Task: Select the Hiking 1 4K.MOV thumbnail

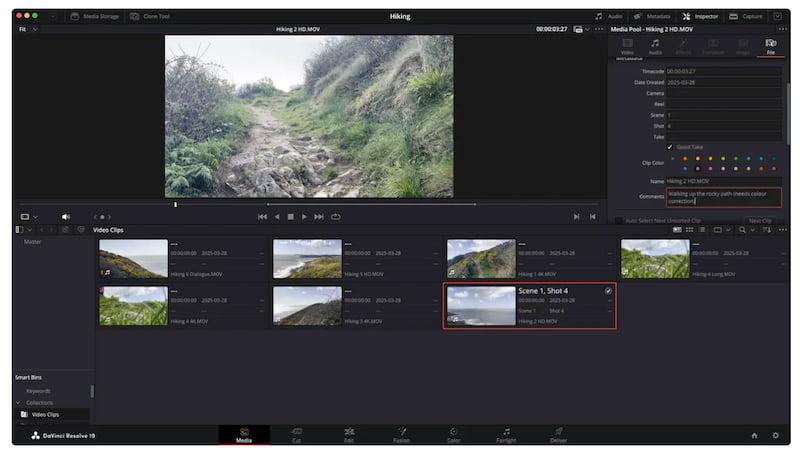Action: pos(481,259)
